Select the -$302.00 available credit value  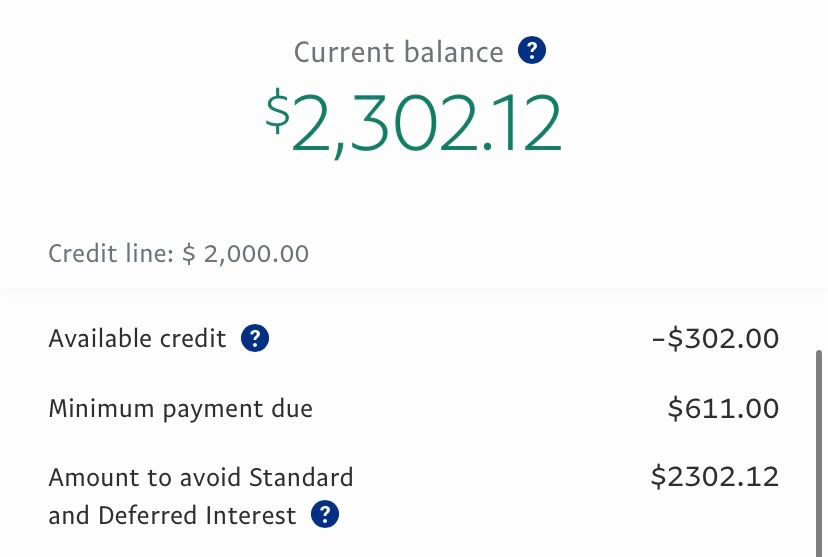click(715, 339)
